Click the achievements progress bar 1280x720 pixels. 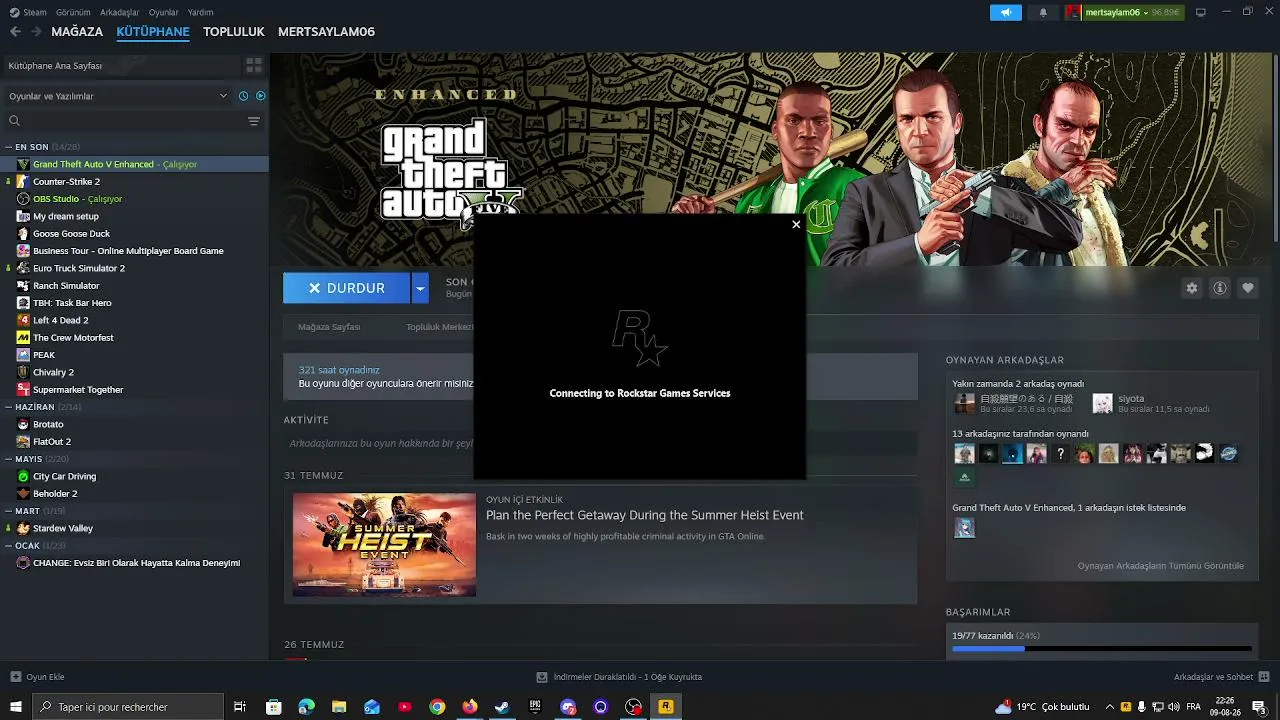pos(1102,649)
